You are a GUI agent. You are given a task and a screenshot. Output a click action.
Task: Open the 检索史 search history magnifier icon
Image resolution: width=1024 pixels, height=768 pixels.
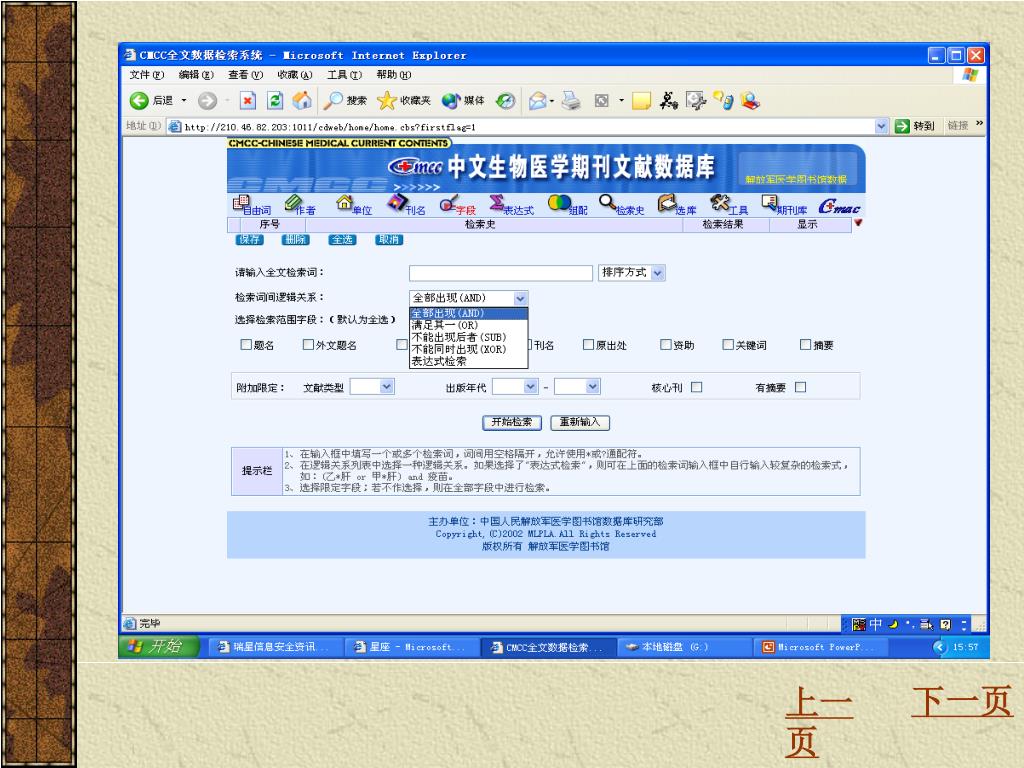point(621,205)
